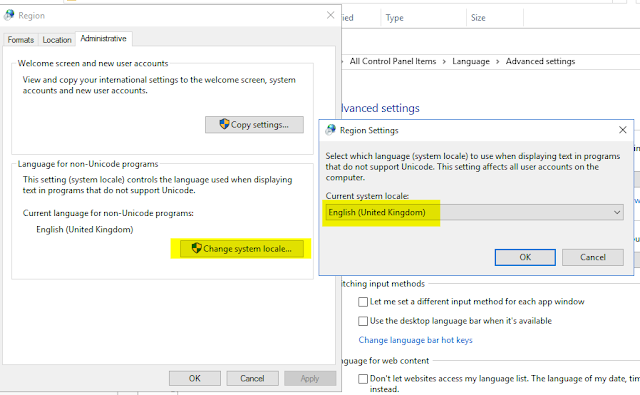
Task: Click shield icon on Change system locale
Action: (196, 248)
